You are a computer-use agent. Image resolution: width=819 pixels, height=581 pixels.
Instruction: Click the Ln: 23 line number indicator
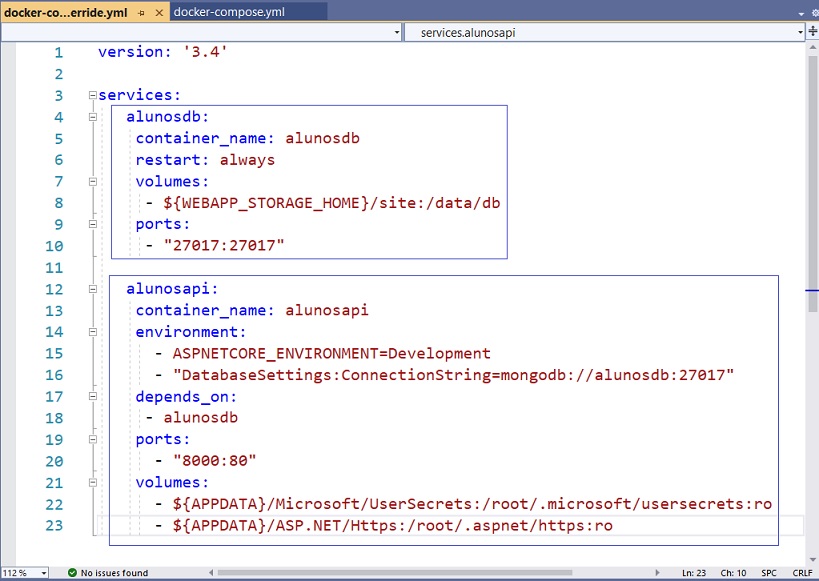694,573
